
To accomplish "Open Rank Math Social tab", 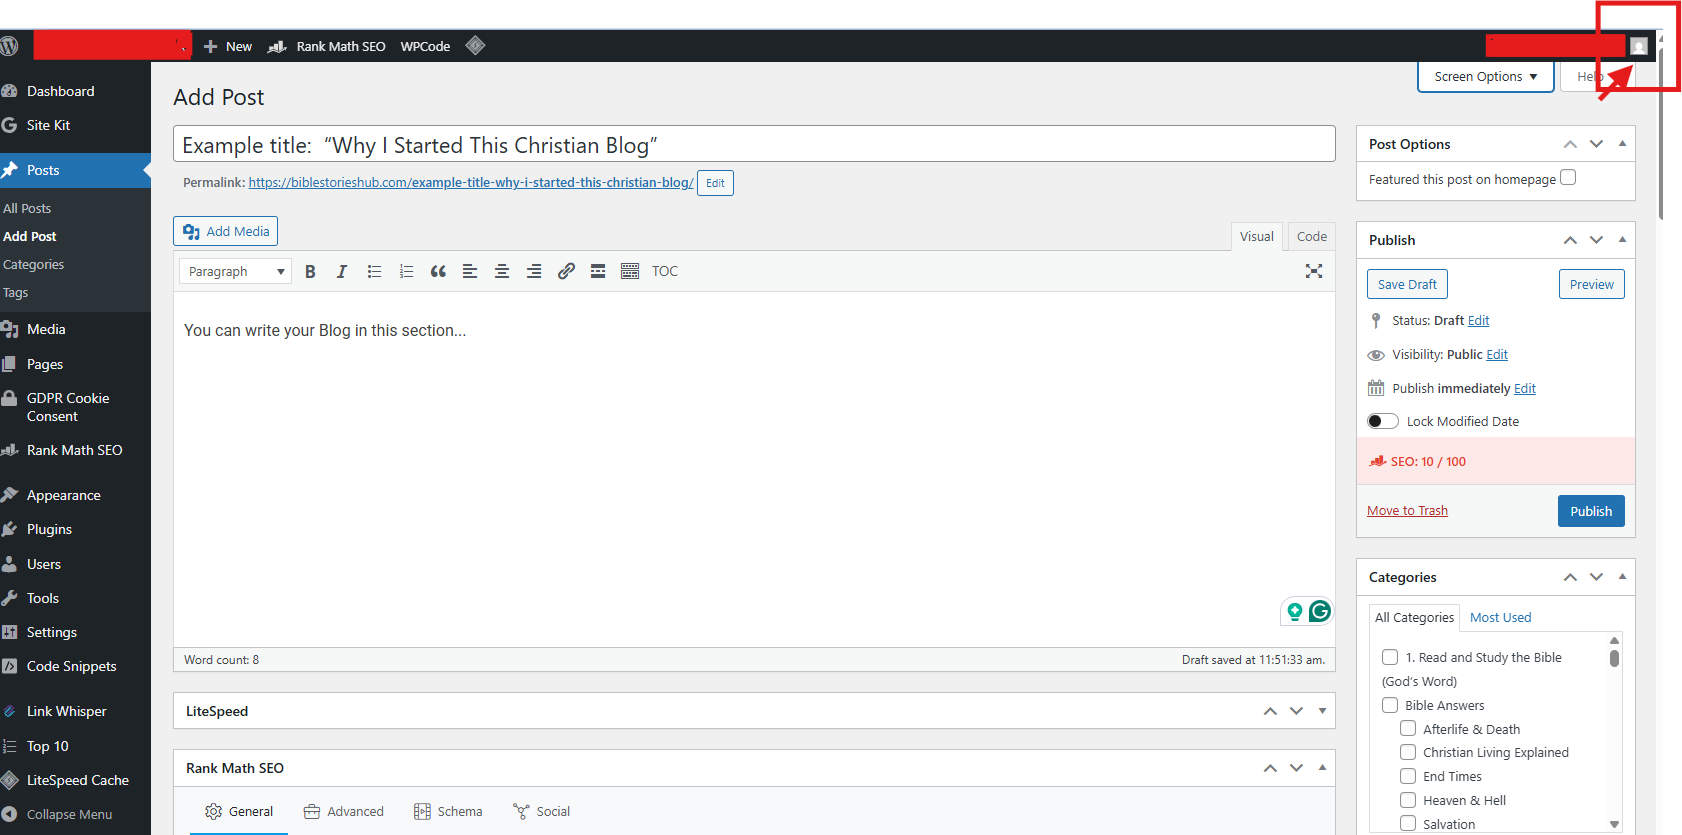I will pyautogui.click(x=541, y=811).
